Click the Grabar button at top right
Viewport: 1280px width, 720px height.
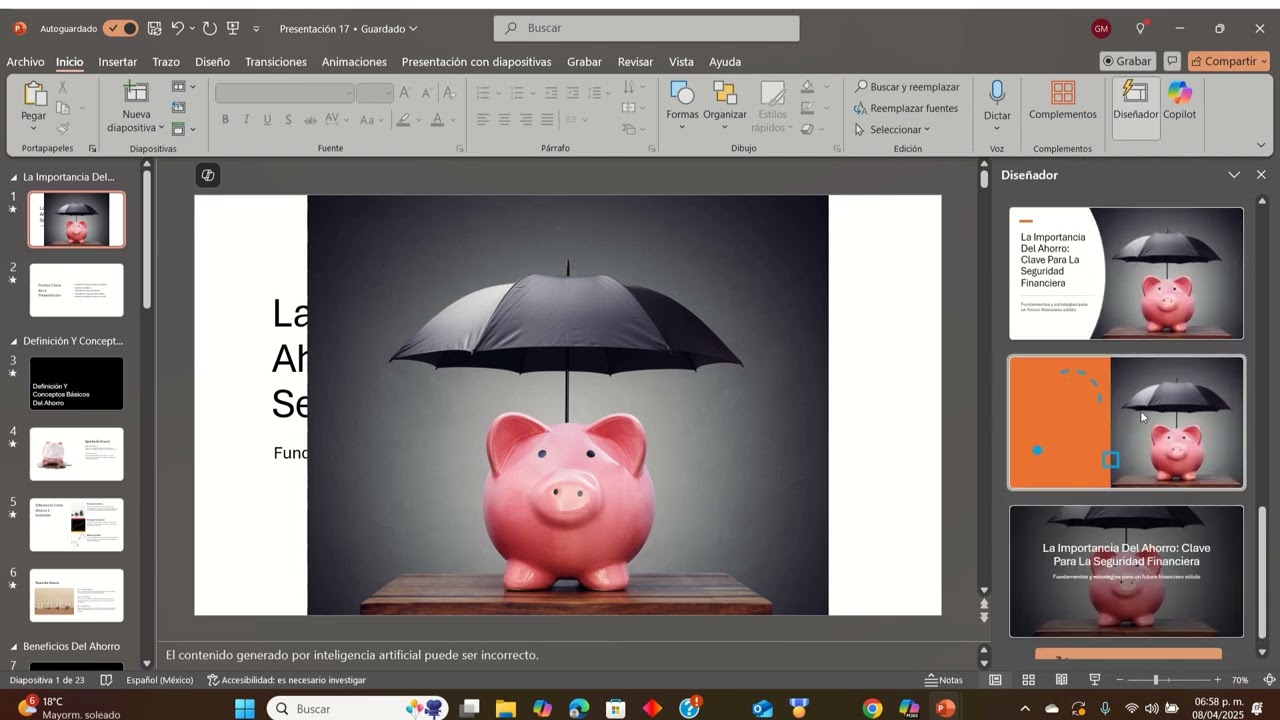click(x=1127, y=61)
